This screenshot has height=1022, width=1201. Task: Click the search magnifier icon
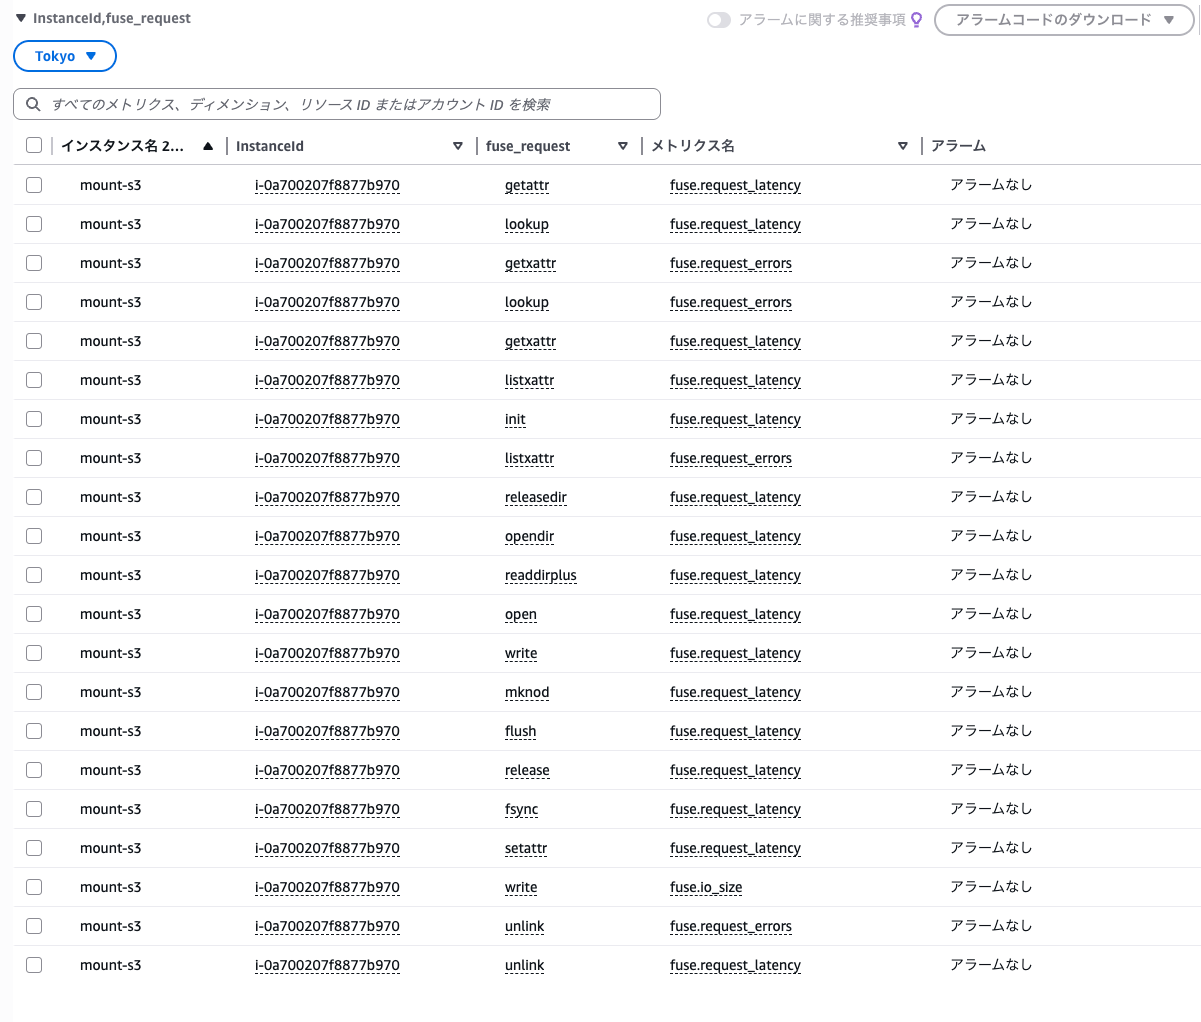(35, 104)
